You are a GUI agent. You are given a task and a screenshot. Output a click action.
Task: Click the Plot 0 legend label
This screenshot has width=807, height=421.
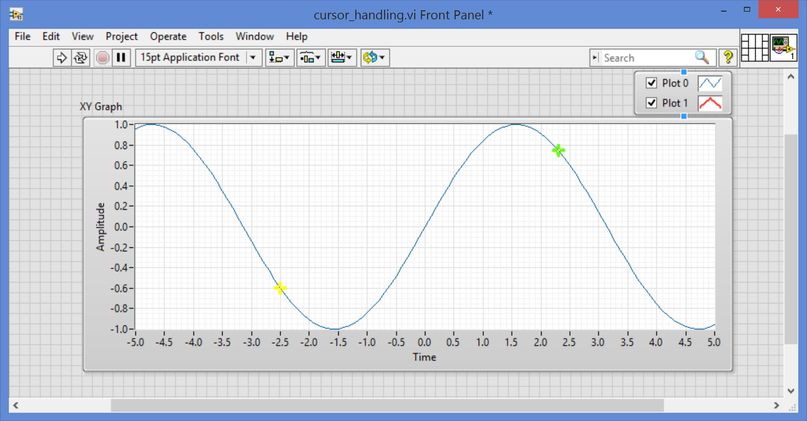(x=675, y=83)
